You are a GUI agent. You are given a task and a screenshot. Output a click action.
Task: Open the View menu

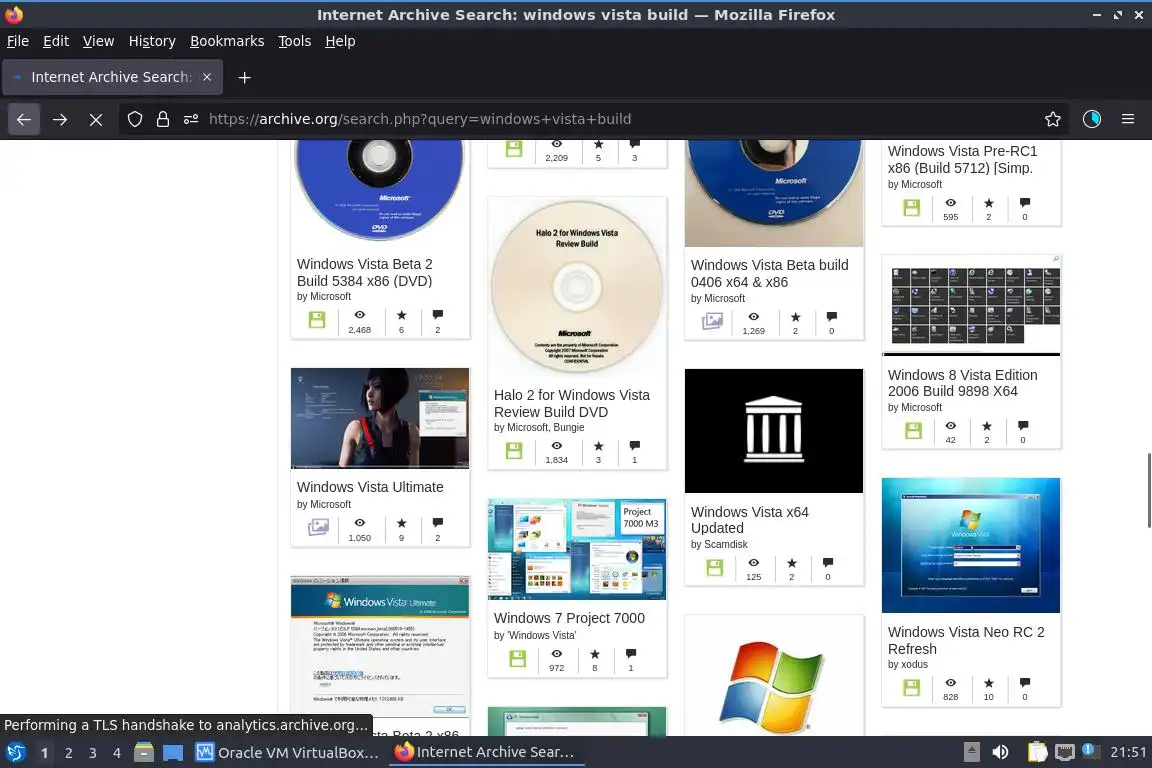tap(98, 41)
